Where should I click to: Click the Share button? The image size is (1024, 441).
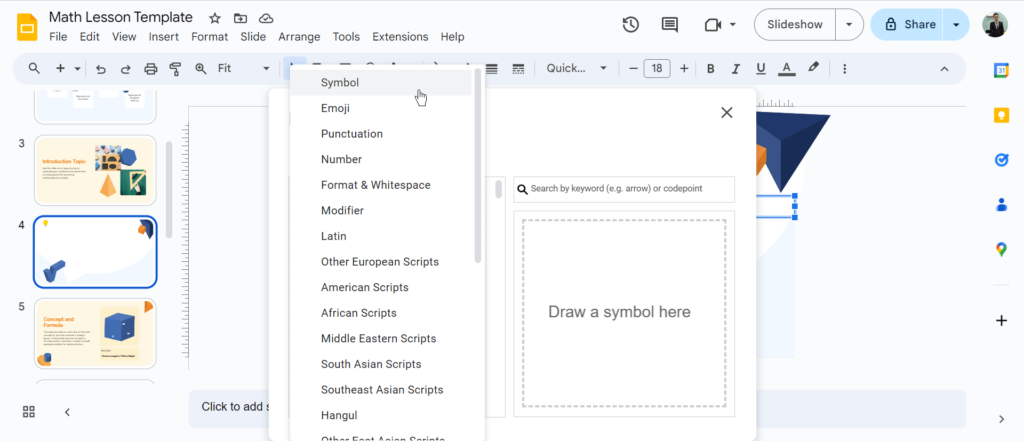pos(908,25)
